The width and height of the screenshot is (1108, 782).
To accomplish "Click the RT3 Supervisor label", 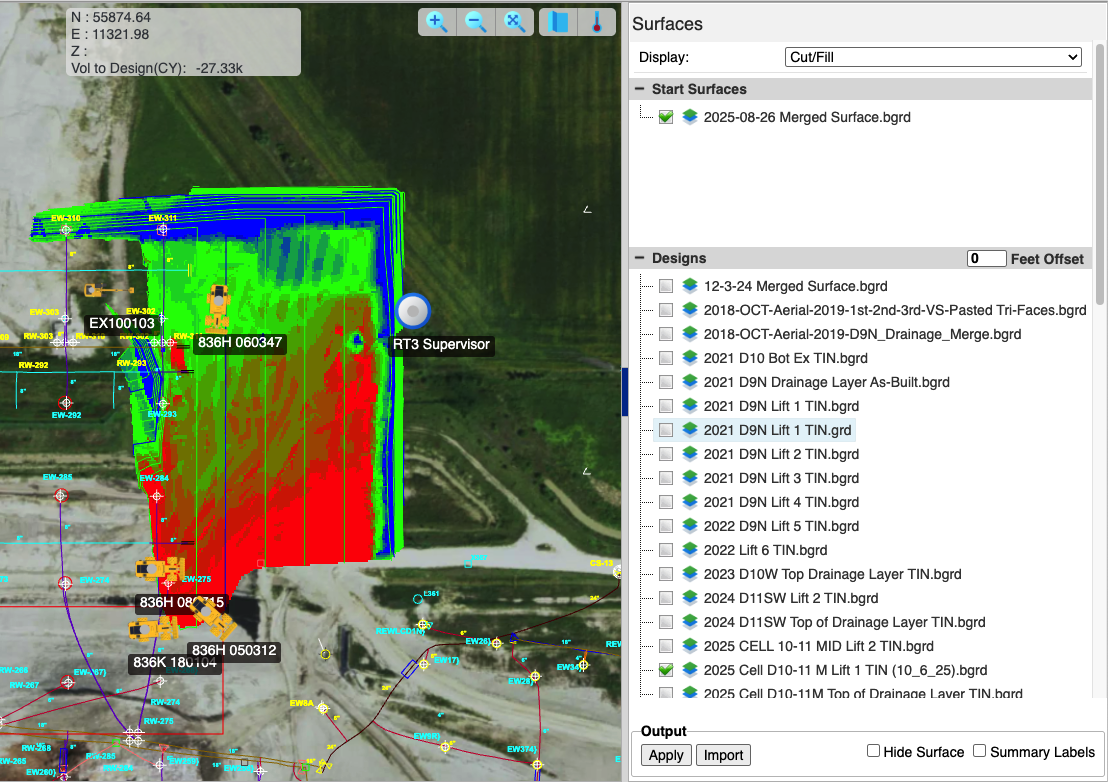I will coord(442,345).
